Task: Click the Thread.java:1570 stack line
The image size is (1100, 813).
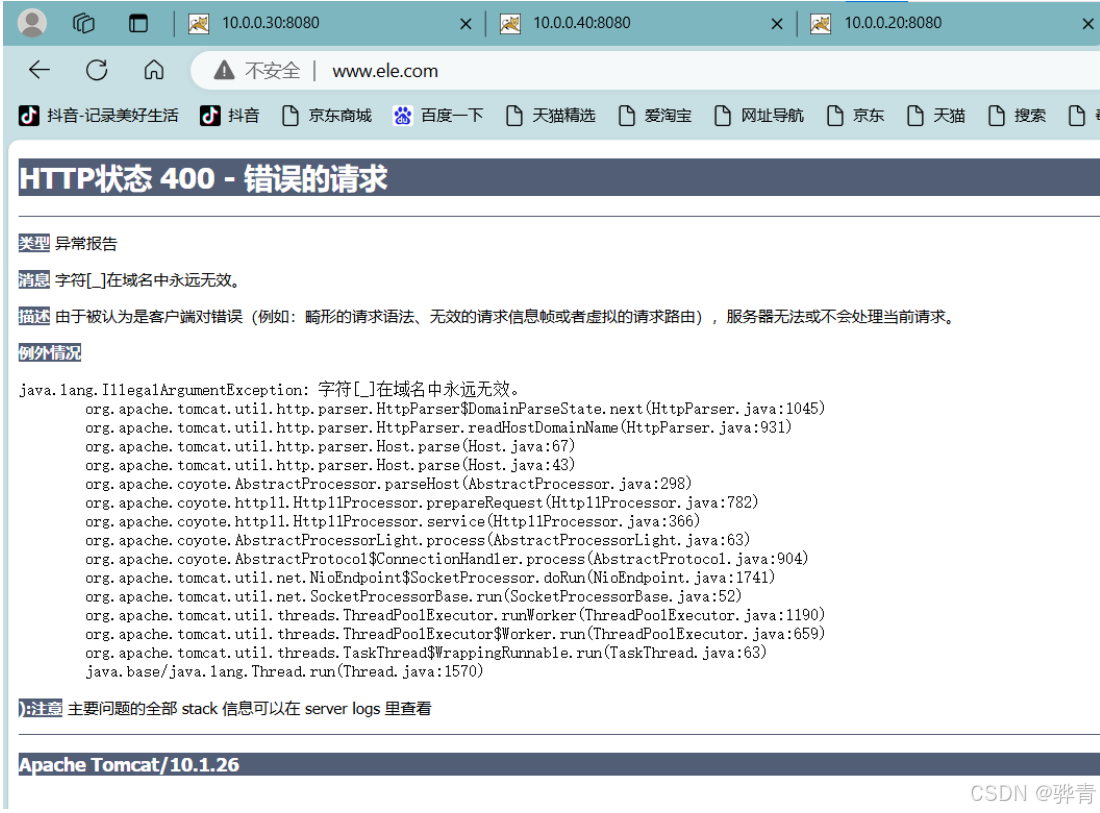Action: click(284, 672)
